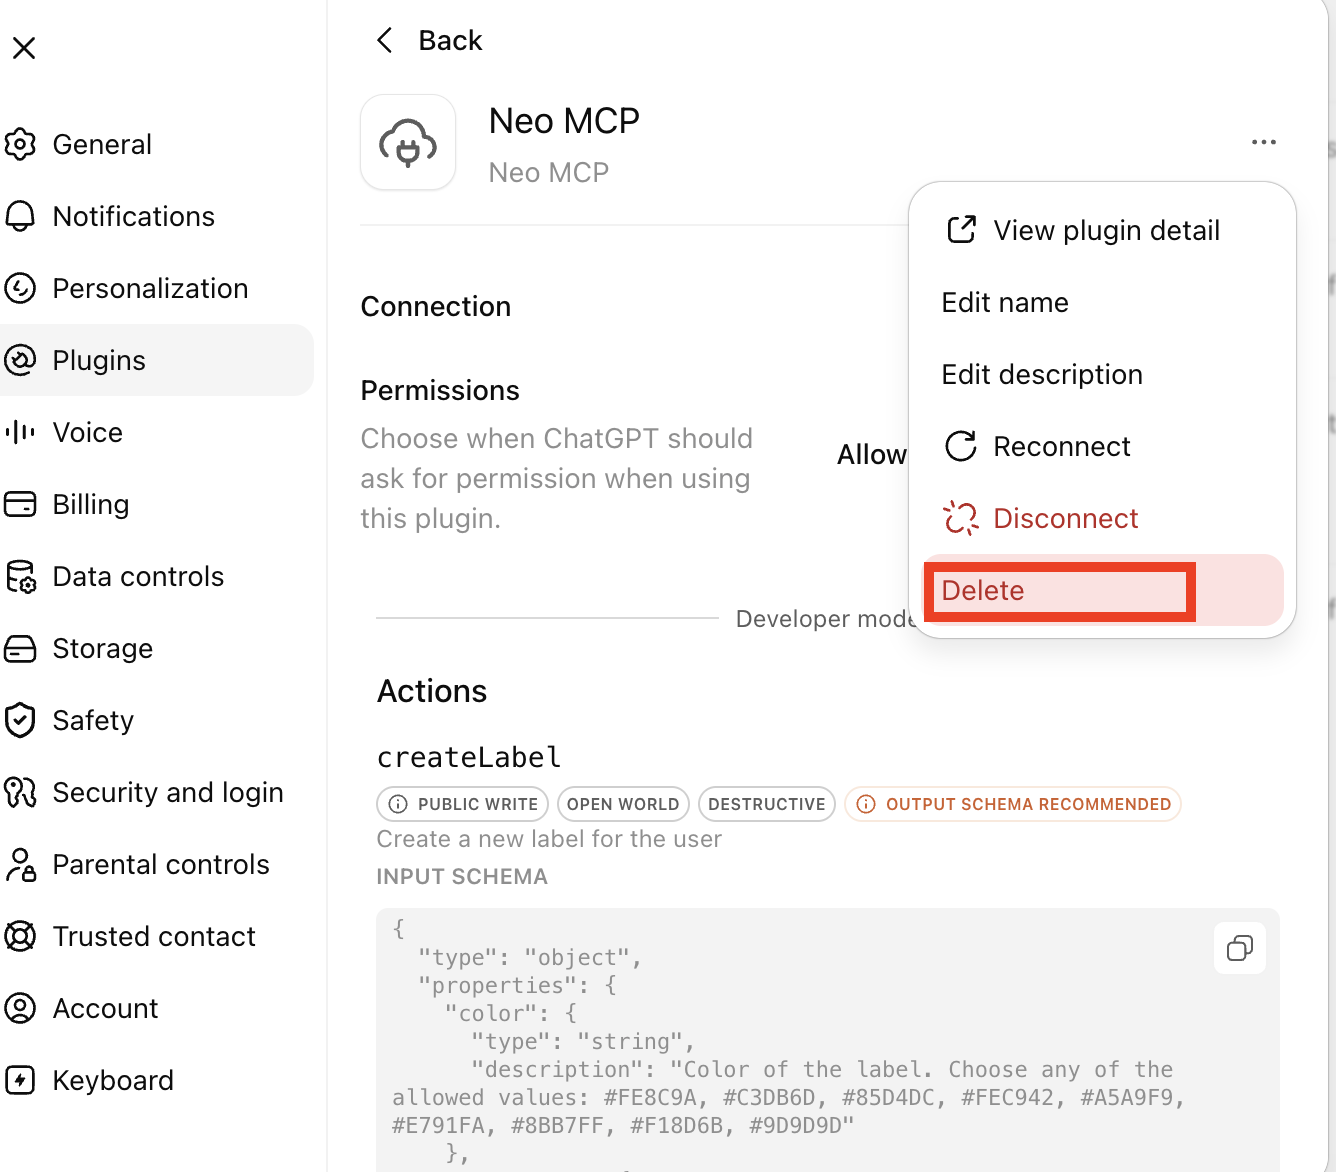Select Edit description menu entry
Viewport: 1336px width, 1172px height.
(x=1102, y=374)
